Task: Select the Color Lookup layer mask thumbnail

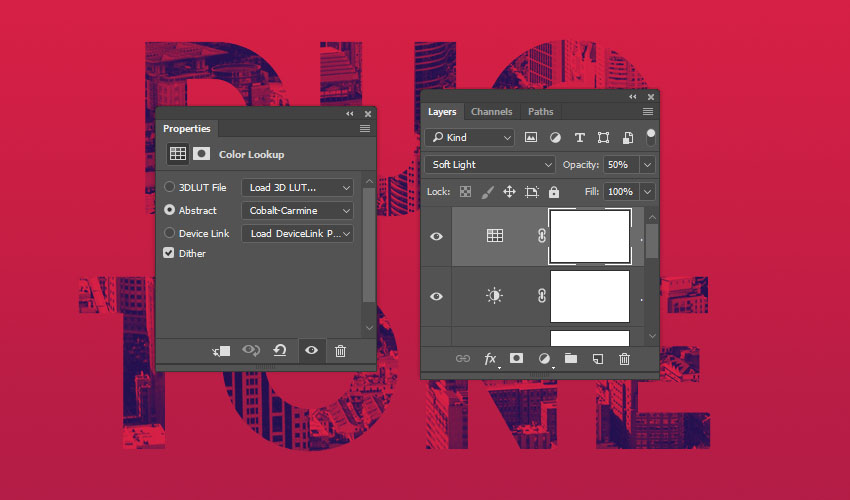Action: click(x=590, y=237)
